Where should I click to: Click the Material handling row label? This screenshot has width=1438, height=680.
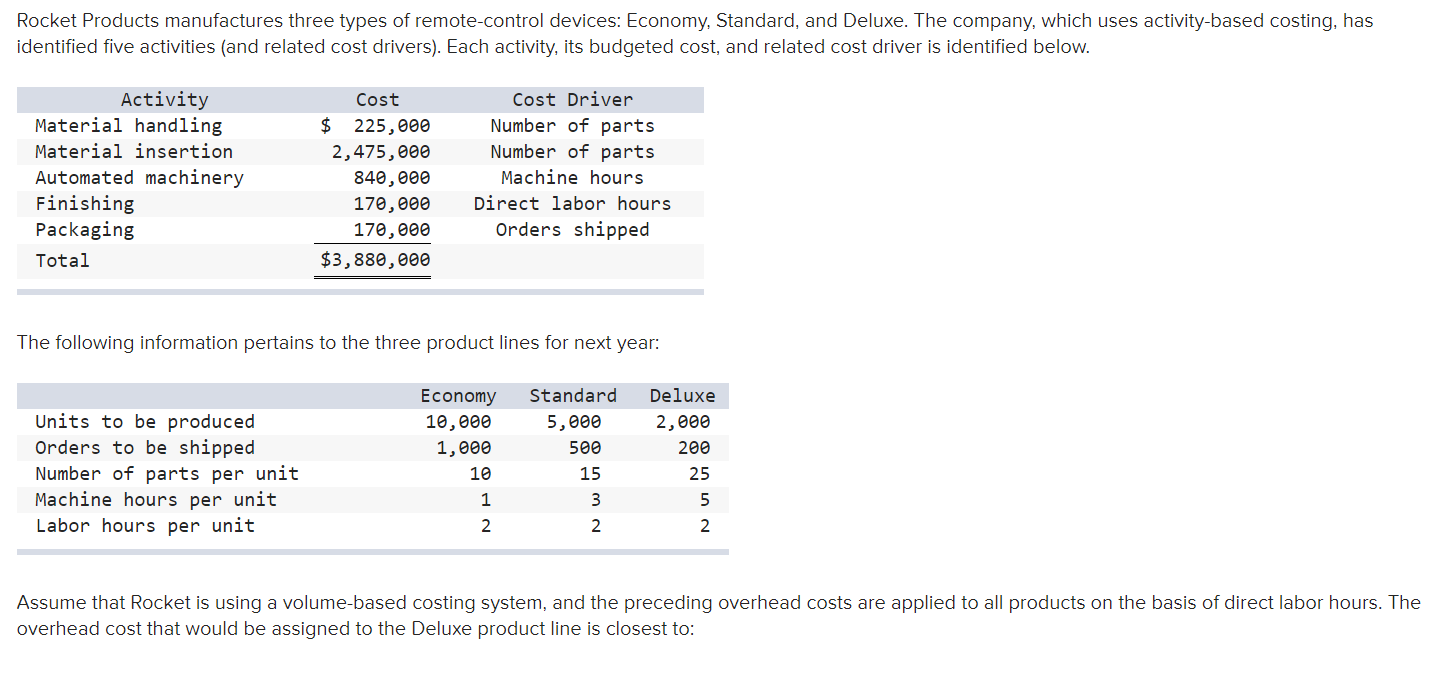pos(128,125)
